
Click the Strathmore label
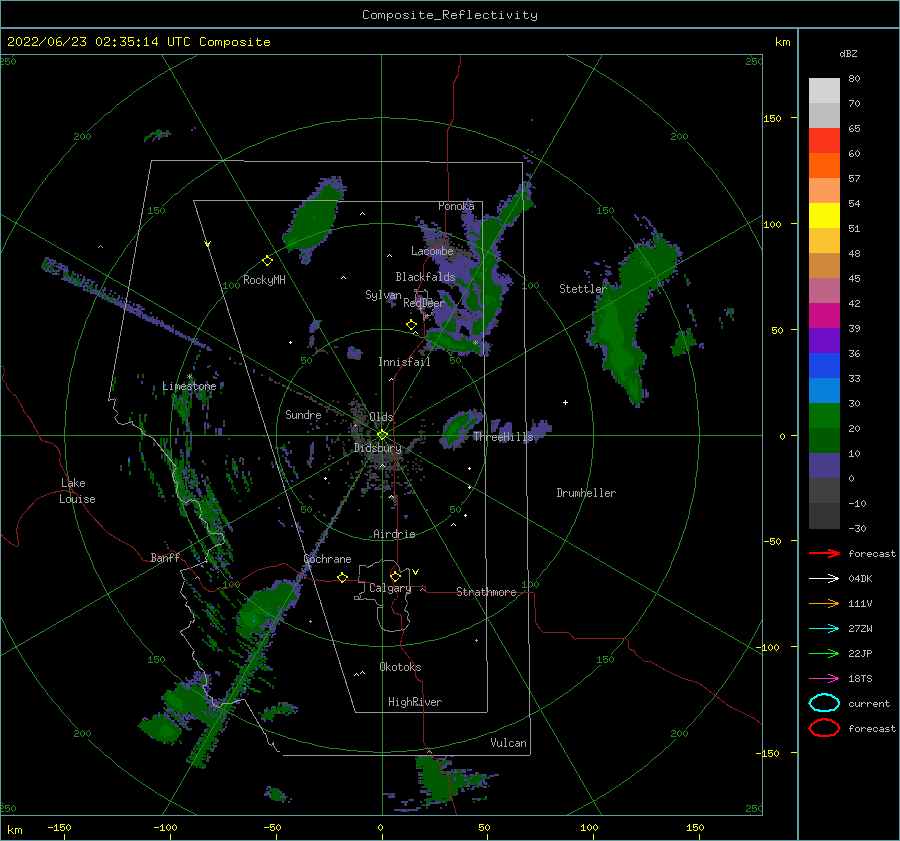(486, 592)
